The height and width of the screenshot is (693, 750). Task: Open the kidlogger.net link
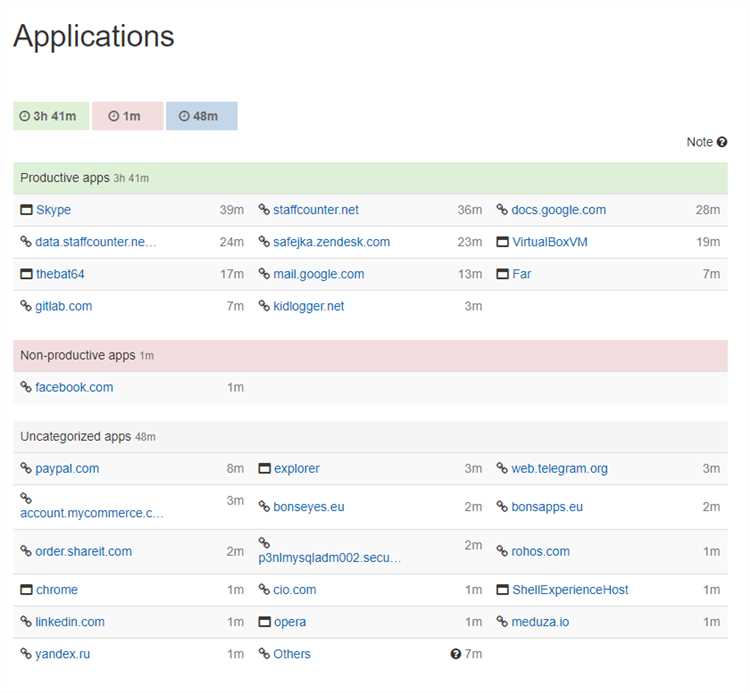pos(309,306)
